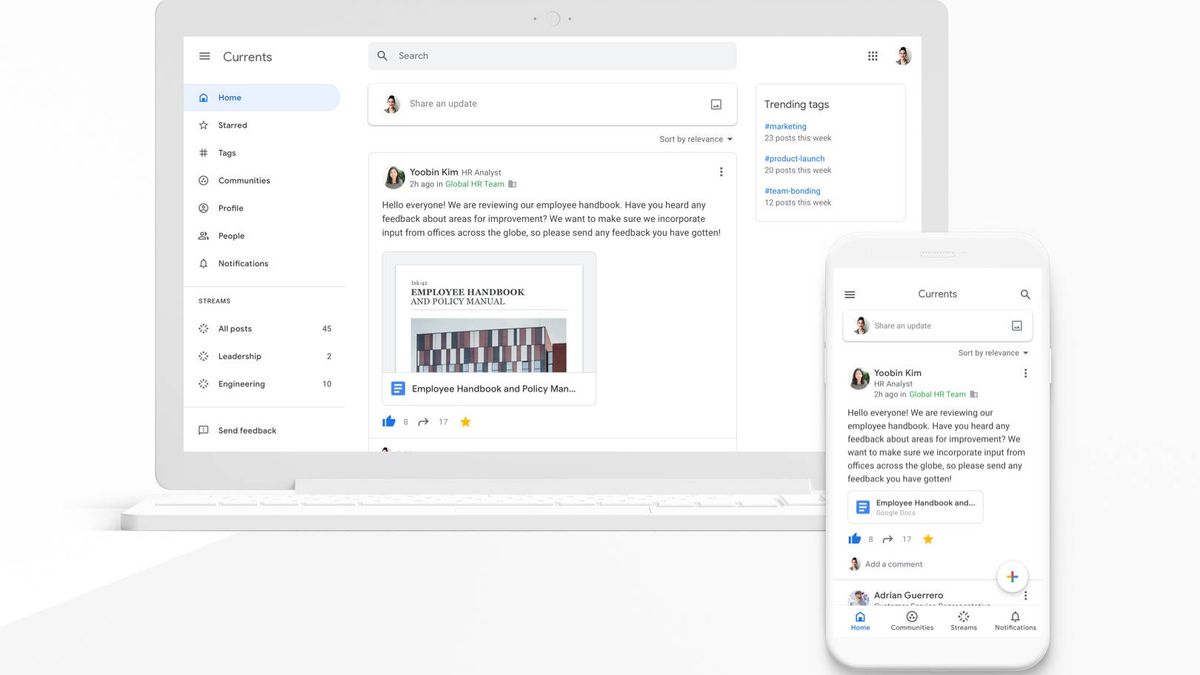Tap the Global HR Team link on phone post

(937, 394)
